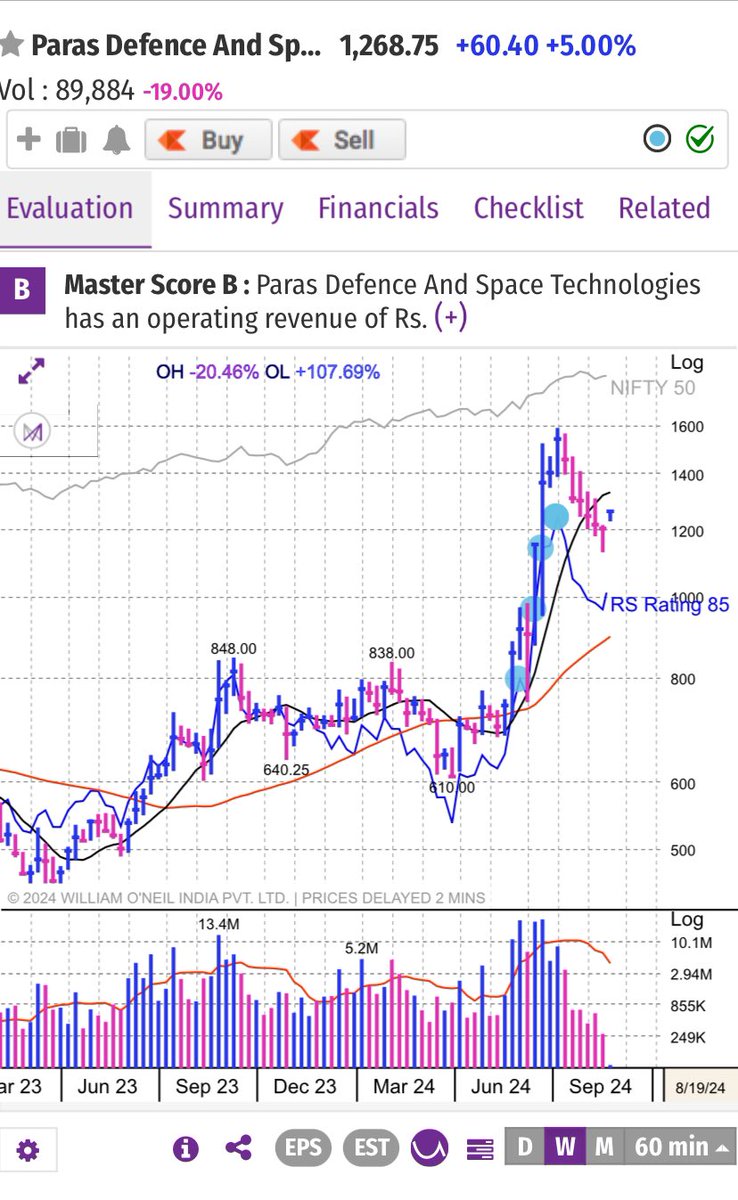The image size is (738, 1200).
Task: Open the Financials tab
Action: [378, 208]
